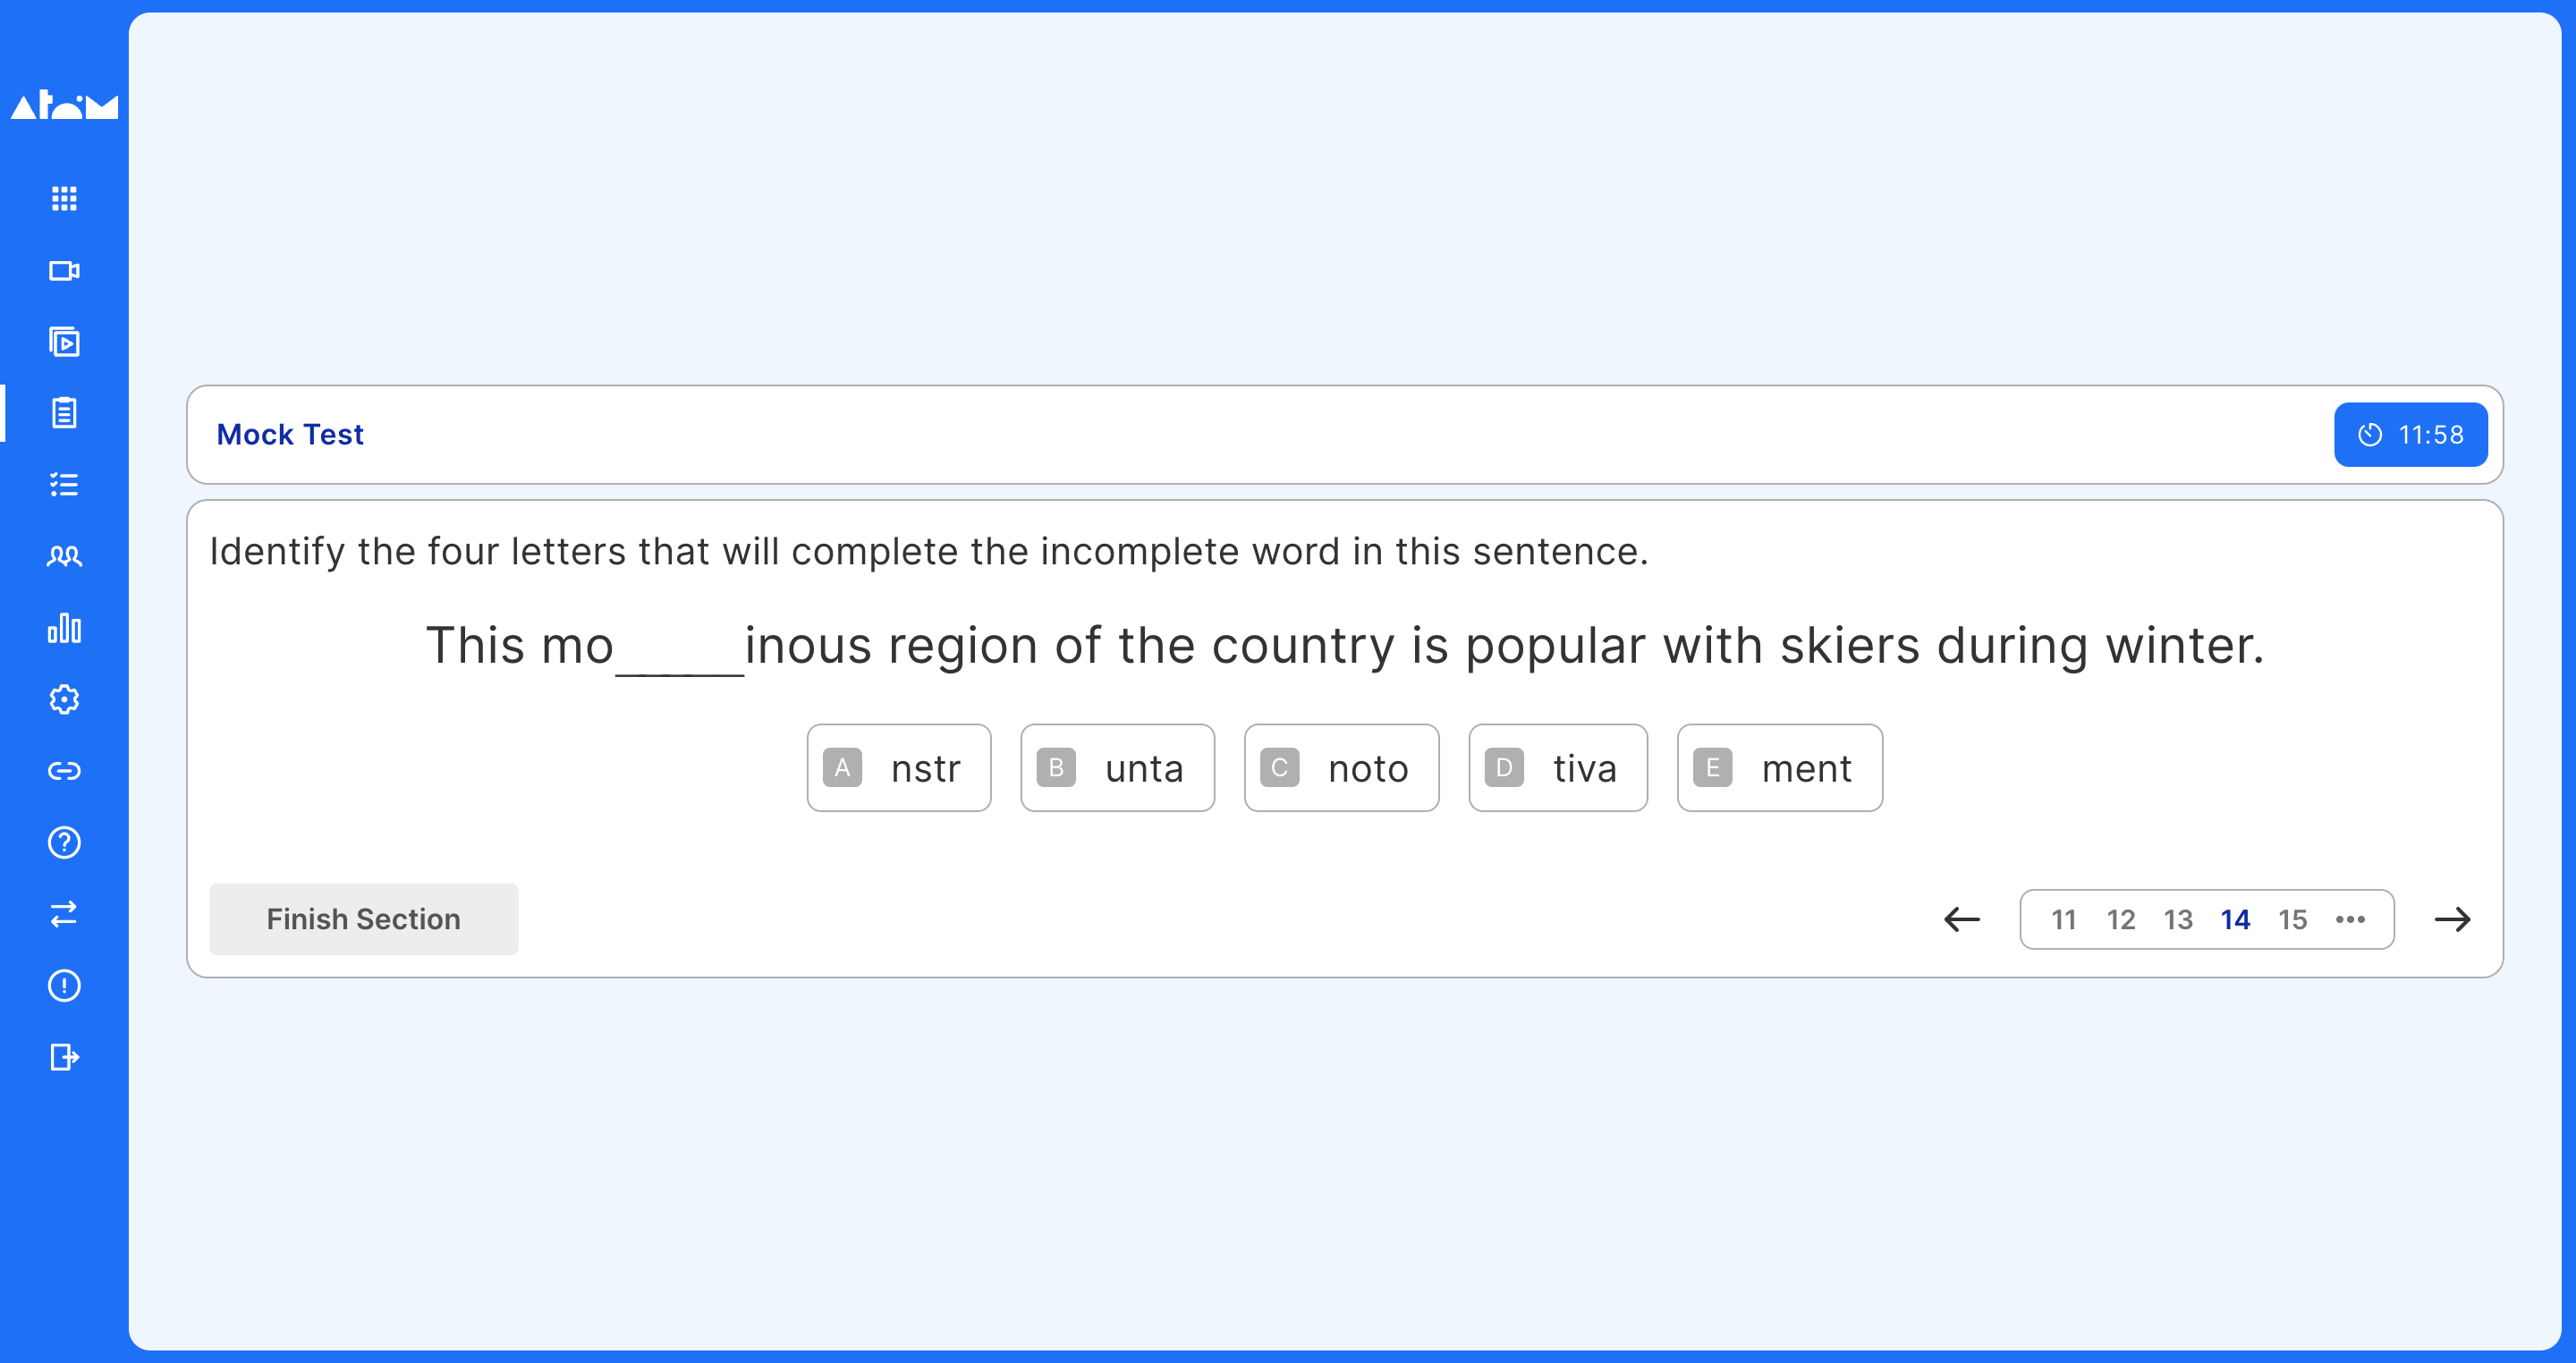Open the video library play icon
Screen dimensions: 2576x1363
(x=64, y=342)
